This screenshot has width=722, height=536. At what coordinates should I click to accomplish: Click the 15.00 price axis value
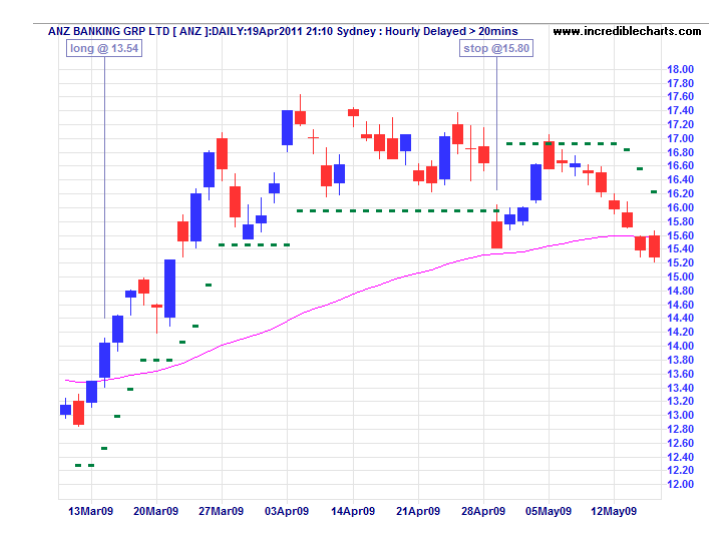pos(680,277)
